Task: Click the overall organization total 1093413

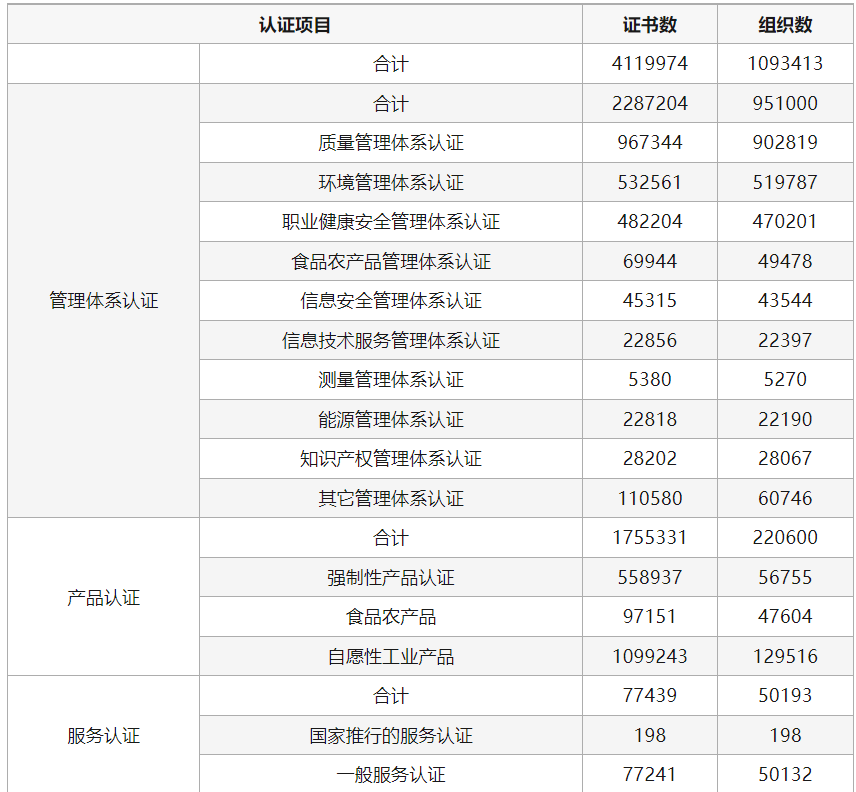Action: click(785, 64)
